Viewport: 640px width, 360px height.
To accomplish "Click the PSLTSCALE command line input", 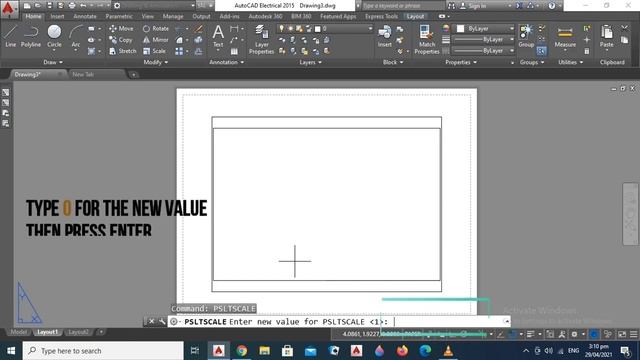I will [339, 322].
